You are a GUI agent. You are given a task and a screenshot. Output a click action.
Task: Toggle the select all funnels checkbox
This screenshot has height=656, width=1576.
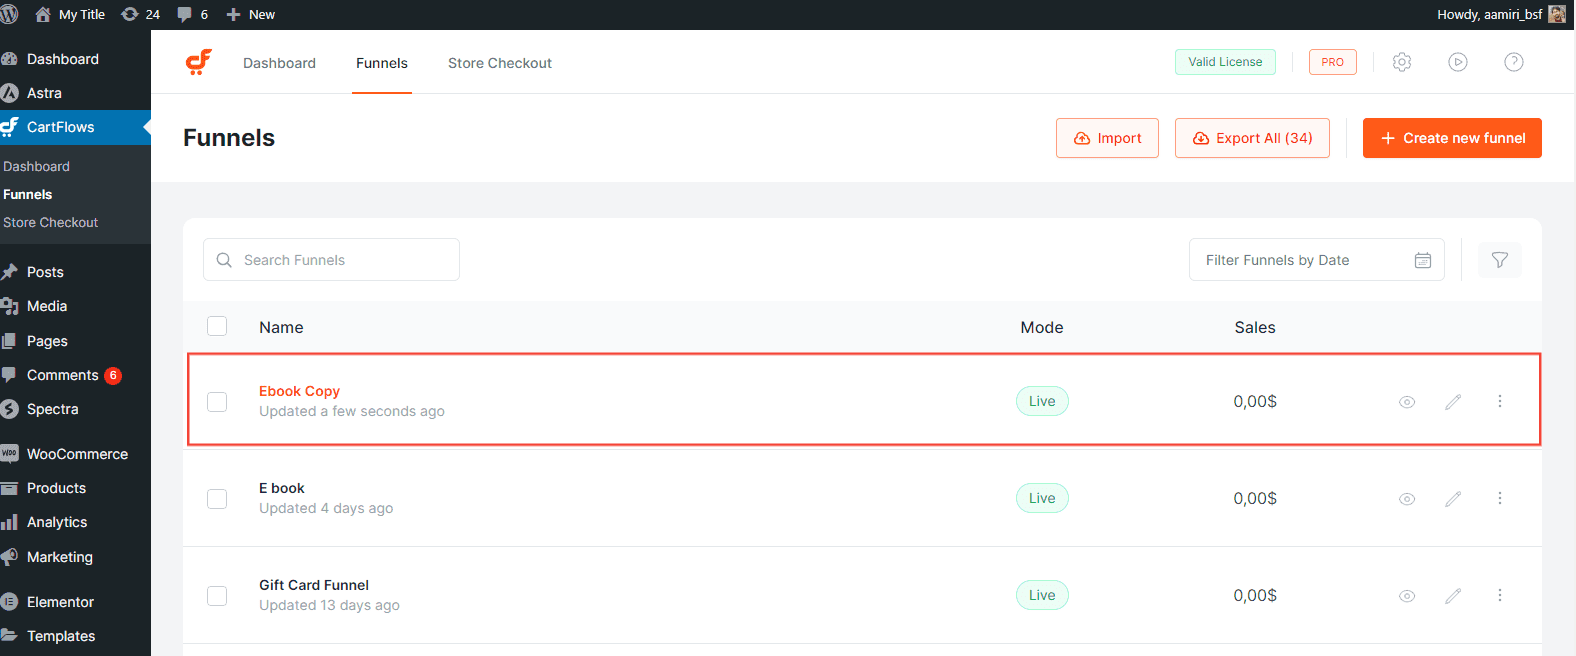tap(217, 326)
